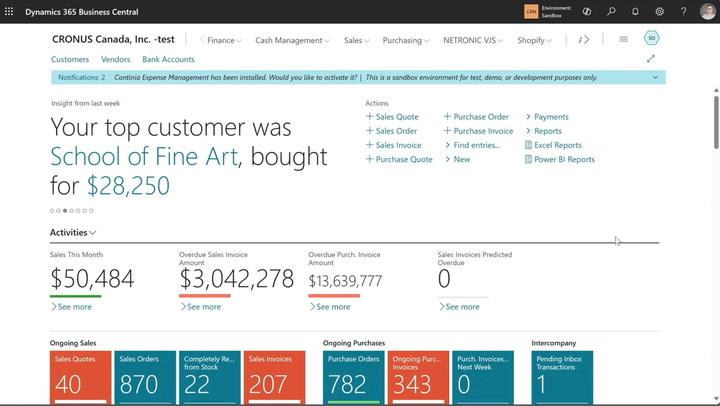The image size is (720, 406).
Task: Open the Sales Quotes tile showing 40
Action: (81, 378)
